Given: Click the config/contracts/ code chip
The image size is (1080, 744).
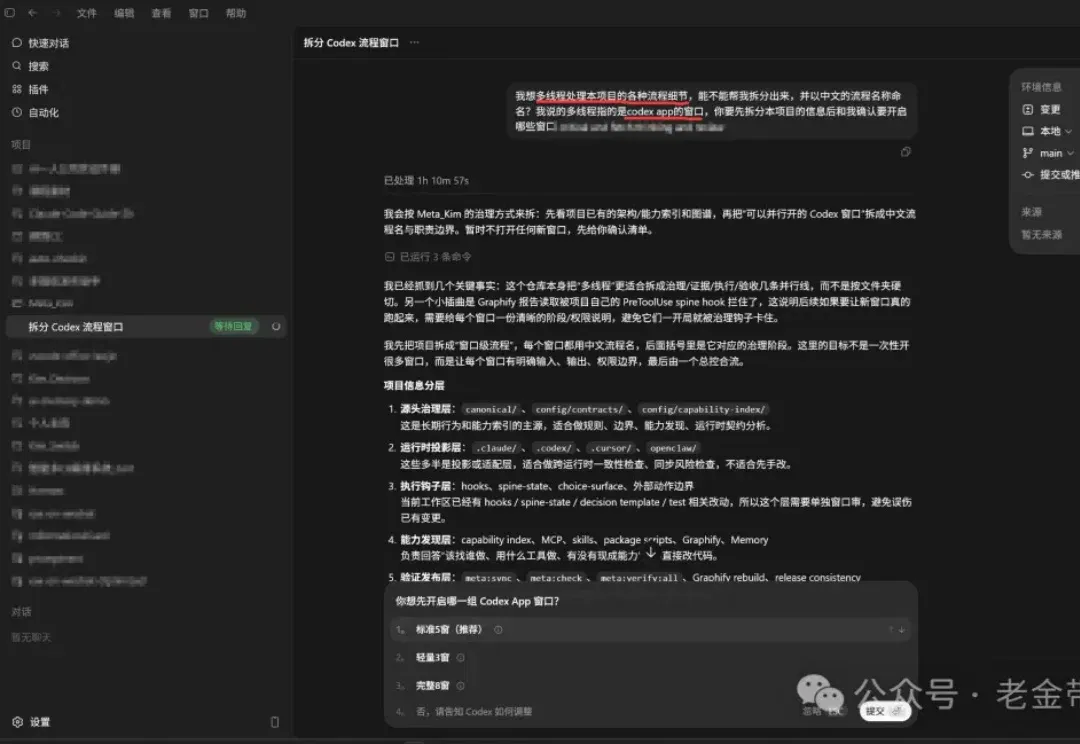Looking at the screenshot, I should coord(579,409).
